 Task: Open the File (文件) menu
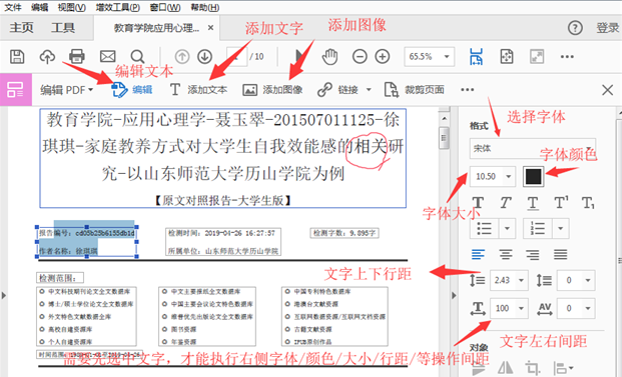[13, 7]
